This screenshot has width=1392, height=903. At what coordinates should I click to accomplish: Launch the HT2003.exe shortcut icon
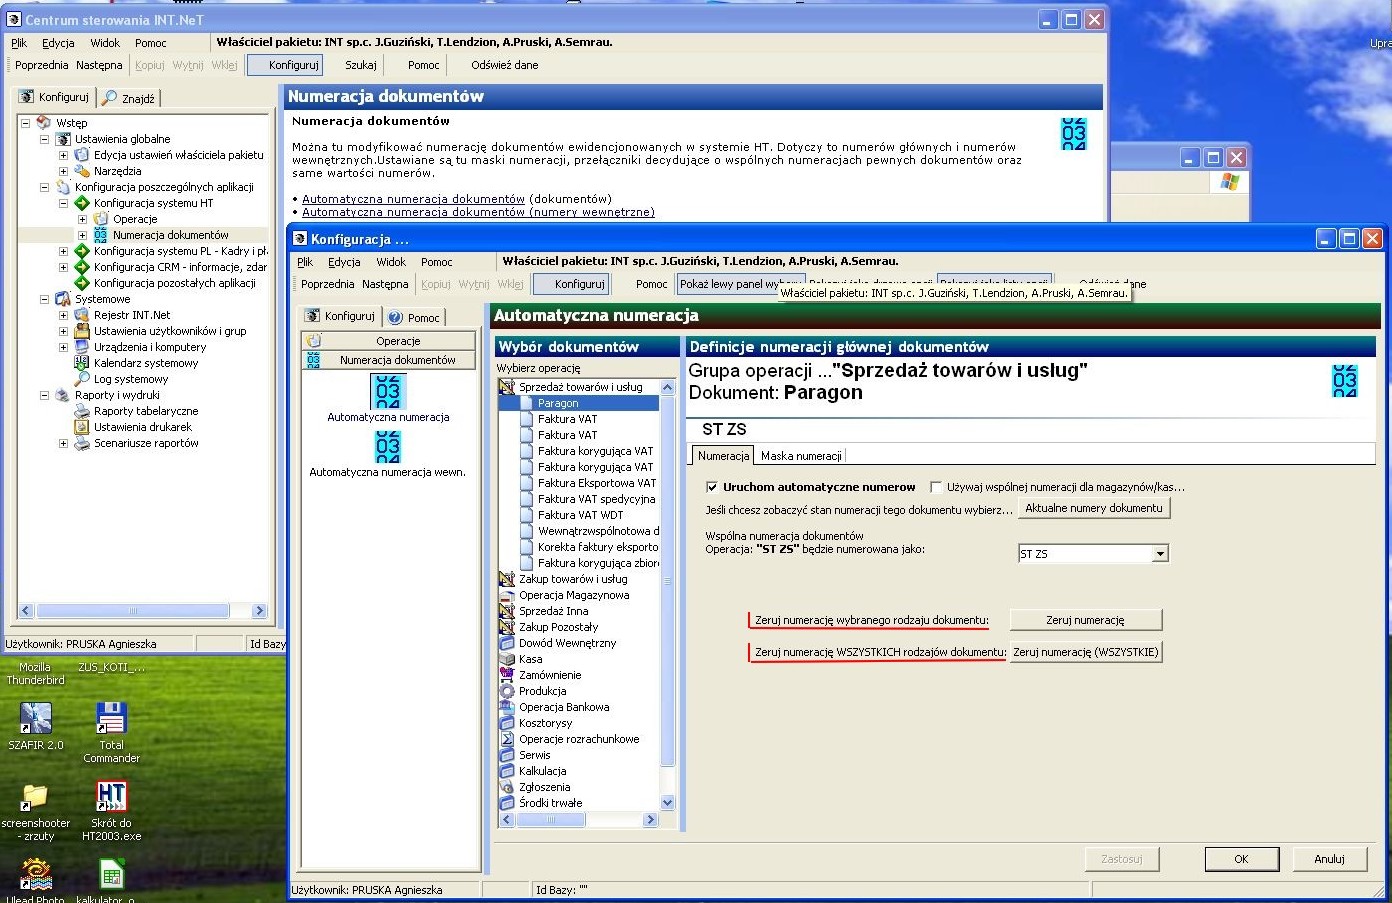point(111,796)
